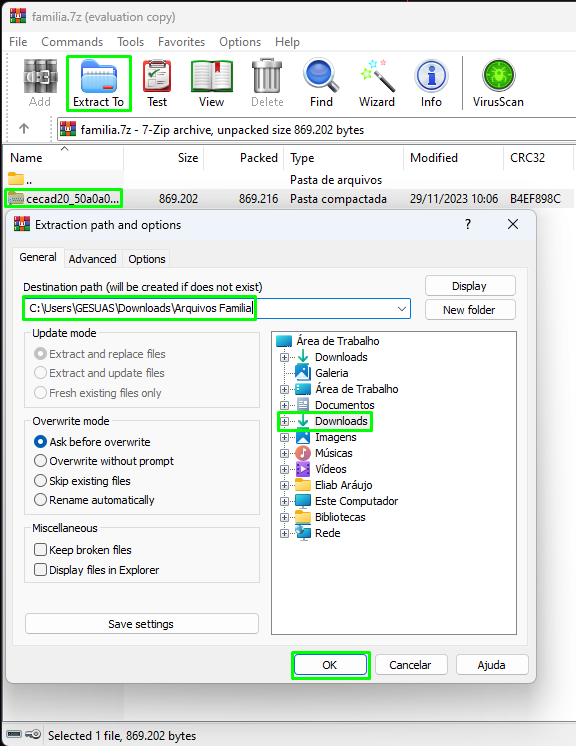Select root Área de Trabalho tree node
Viewport: 576px width, 746px height.
(337, 341)
